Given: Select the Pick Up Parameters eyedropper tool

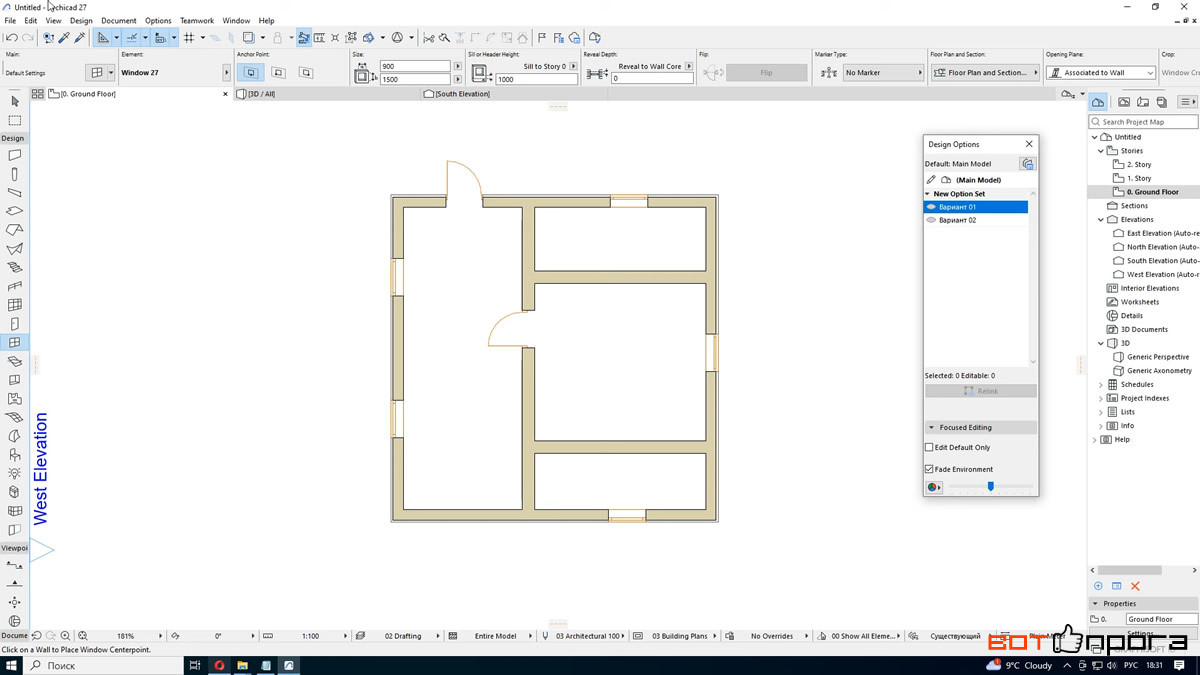Looking at the screenshot, I should (64, 38).
